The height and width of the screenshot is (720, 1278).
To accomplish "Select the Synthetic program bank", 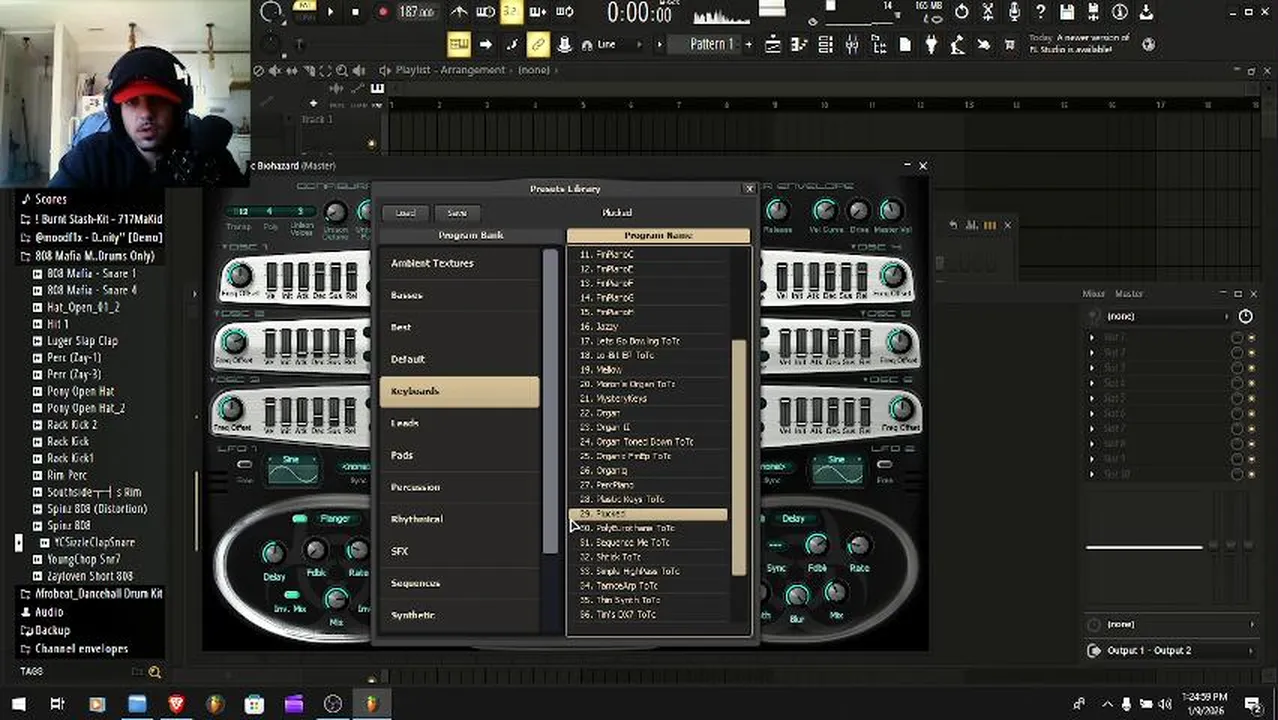I will click(459, 615).
